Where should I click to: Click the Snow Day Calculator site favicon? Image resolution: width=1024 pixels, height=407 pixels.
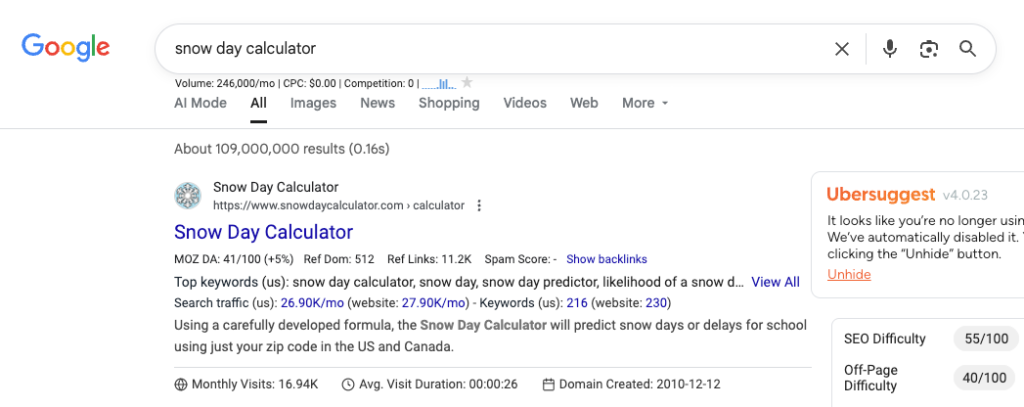(x=187, y=196)
